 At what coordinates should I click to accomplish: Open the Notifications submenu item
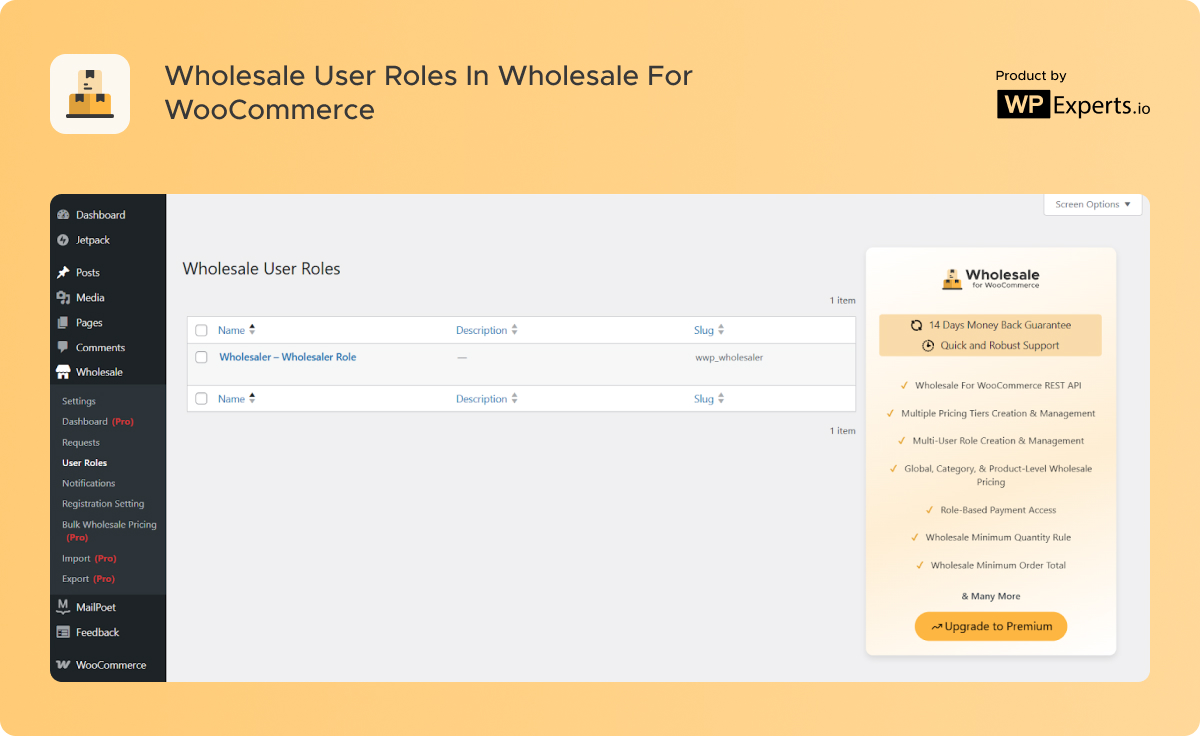pyautogui.click(x=89, y=483)
